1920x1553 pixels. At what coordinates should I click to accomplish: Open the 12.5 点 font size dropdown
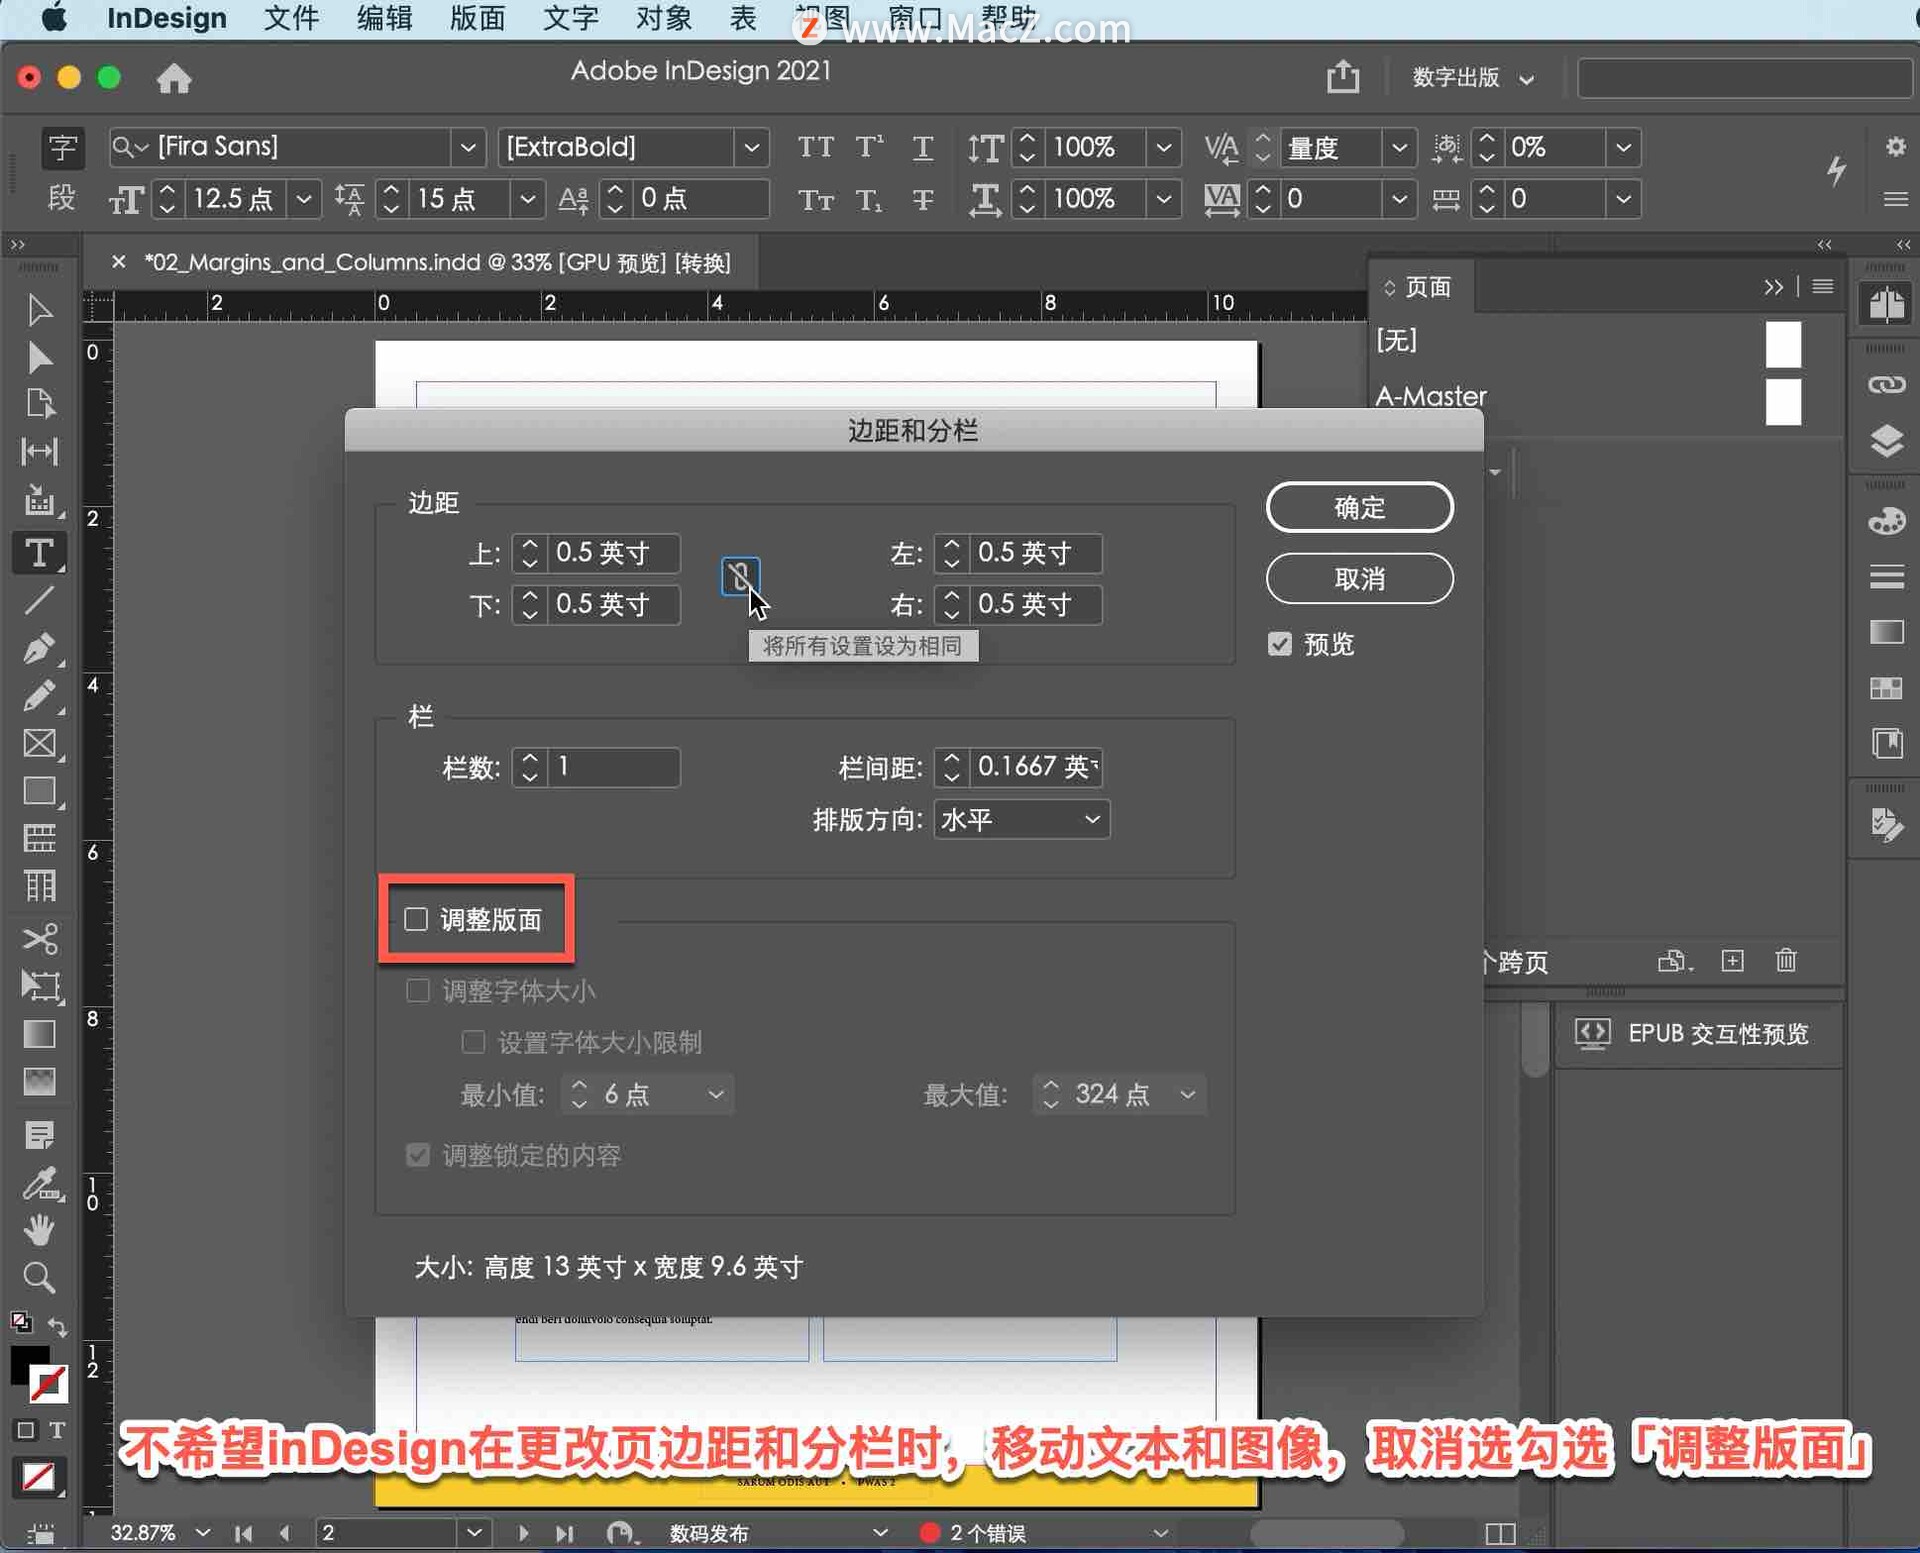303,199
